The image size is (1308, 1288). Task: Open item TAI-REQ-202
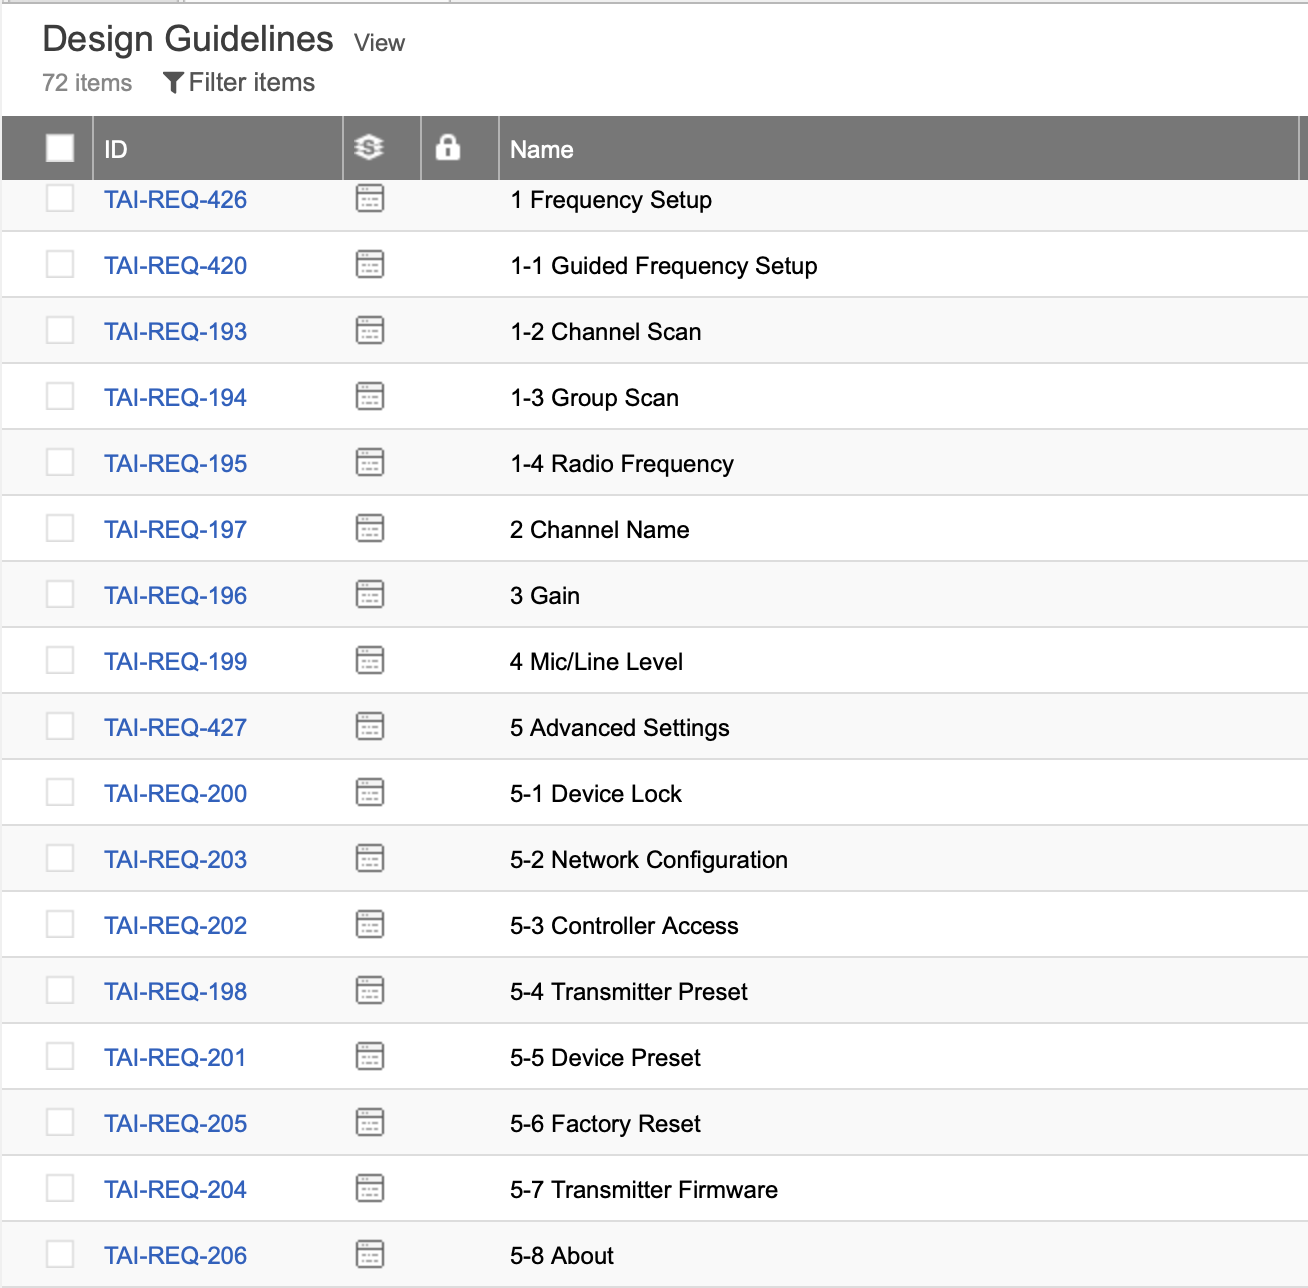click(175, 925)
